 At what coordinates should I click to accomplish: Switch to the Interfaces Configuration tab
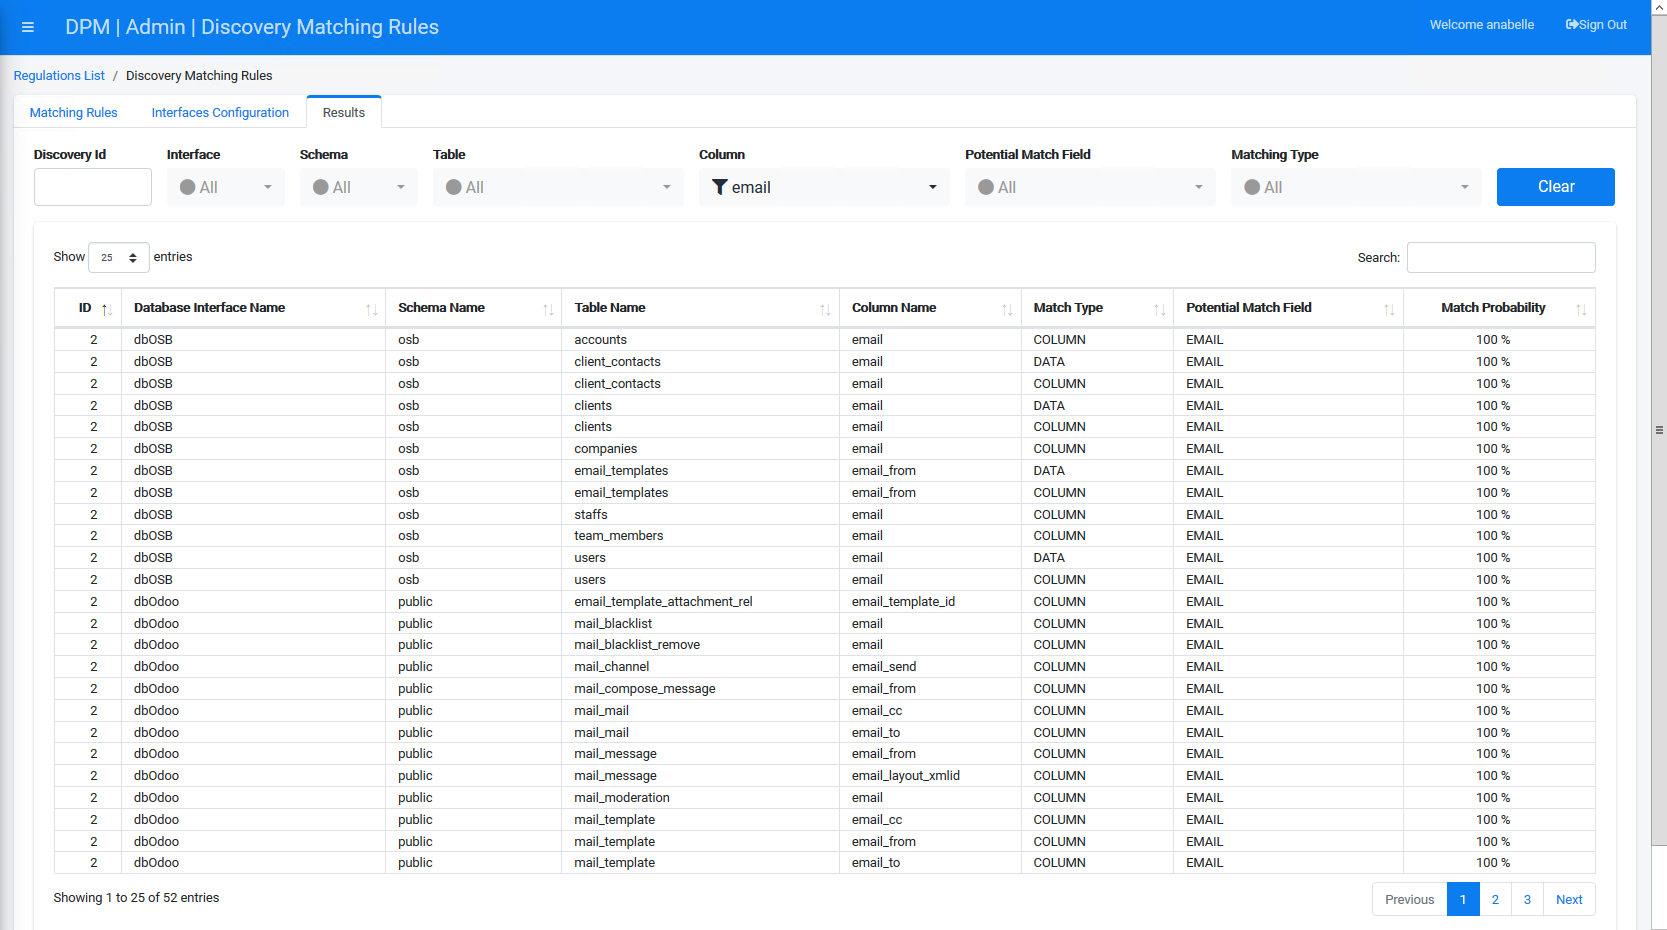[220, 112]
